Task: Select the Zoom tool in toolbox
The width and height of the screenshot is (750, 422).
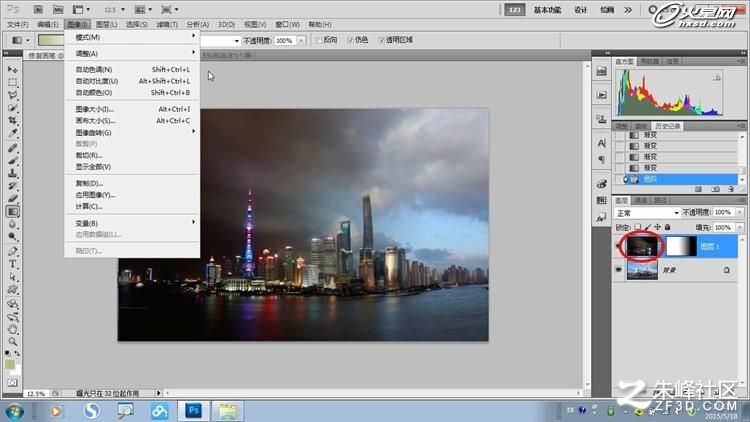Action: (x=13, y=342)
